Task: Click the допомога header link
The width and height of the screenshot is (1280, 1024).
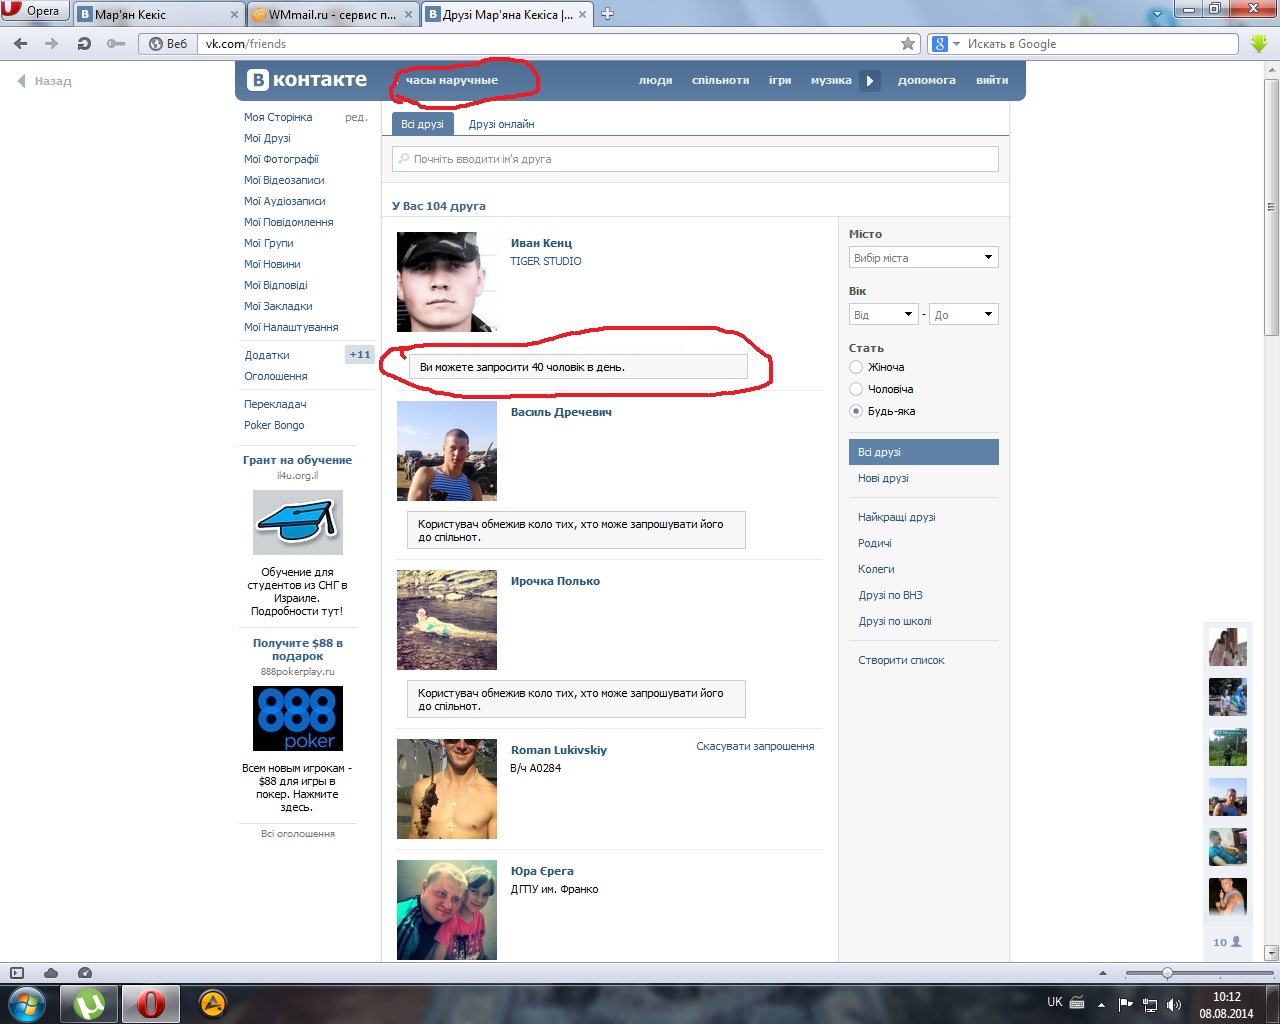Action: (x=927, y=81)
